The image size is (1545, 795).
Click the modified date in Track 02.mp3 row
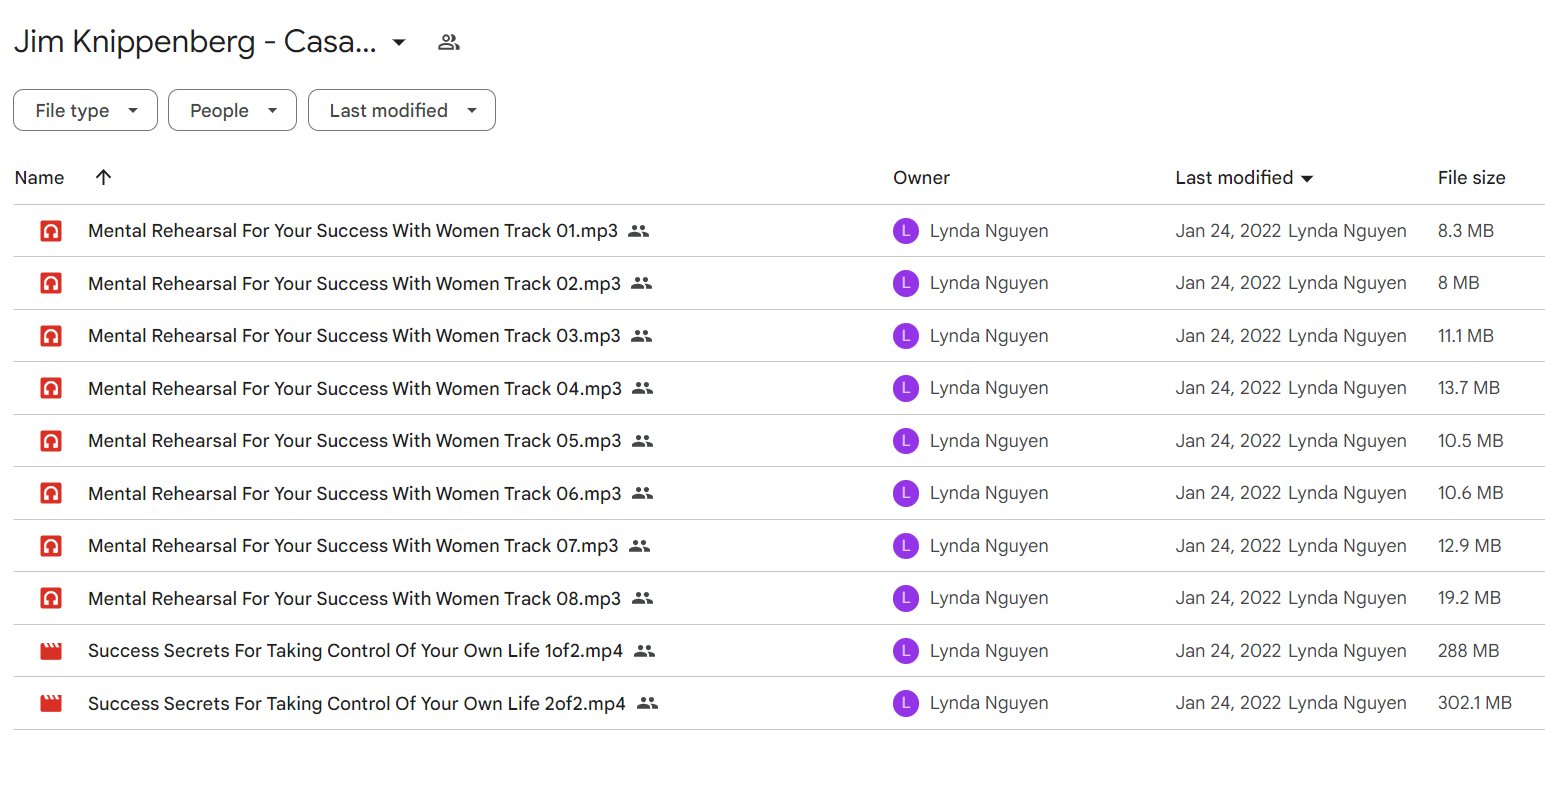(x=1229, y=283)
